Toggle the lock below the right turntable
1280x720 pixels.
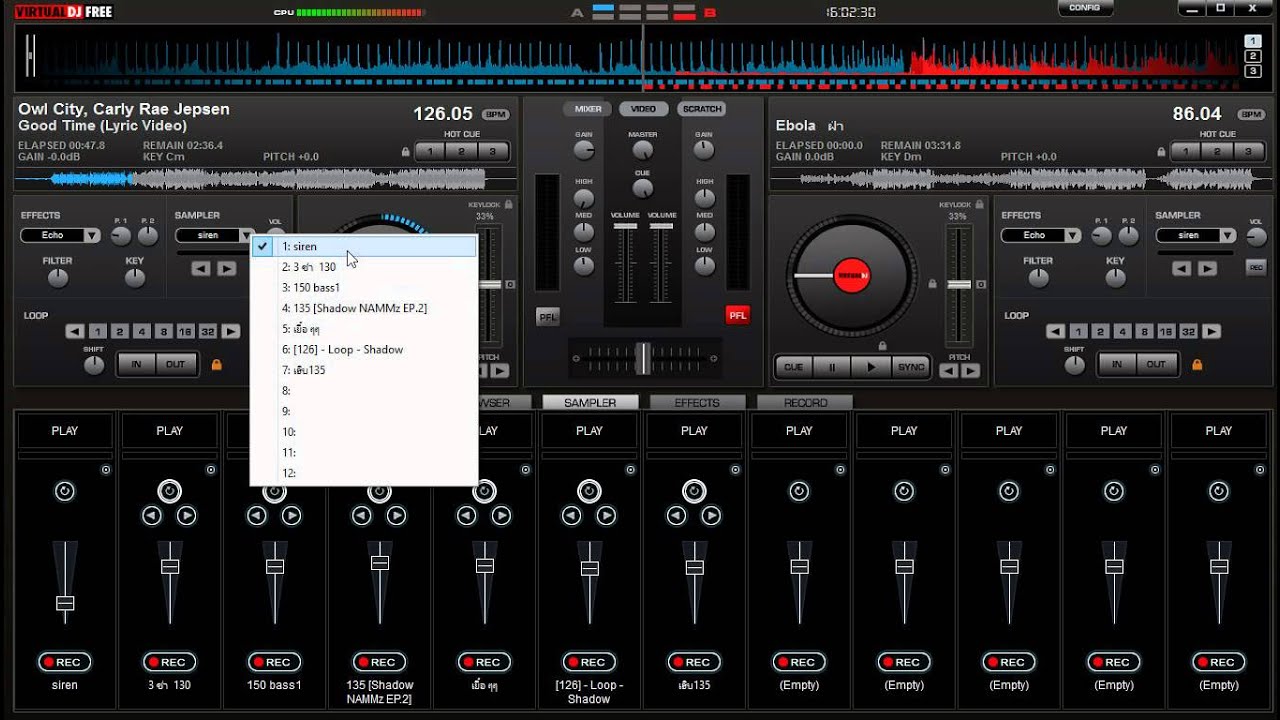(x=882, y=346)
